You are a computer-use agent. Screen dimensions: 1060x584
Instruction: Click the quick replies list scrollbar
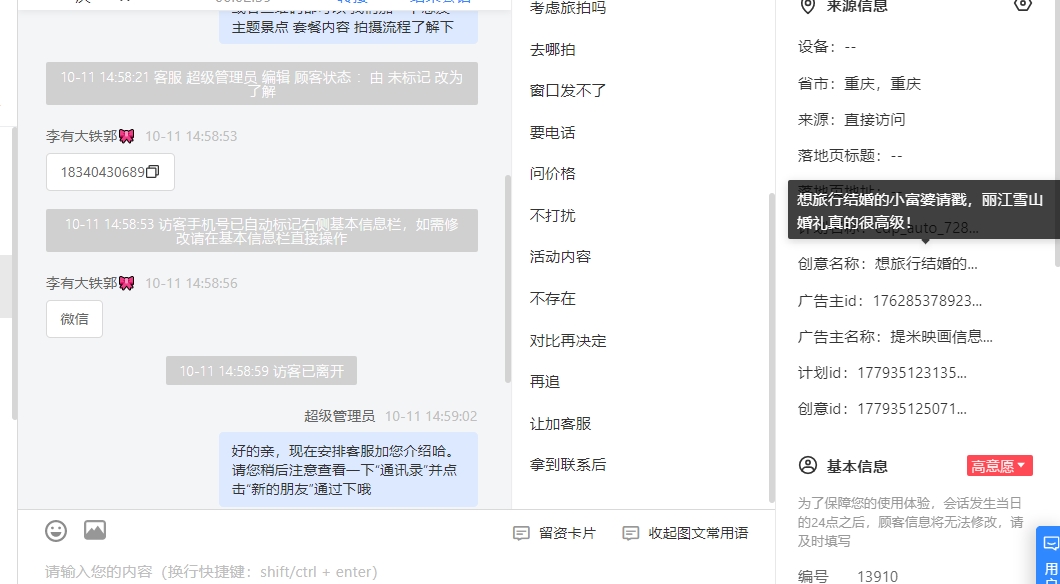(771, 346)
